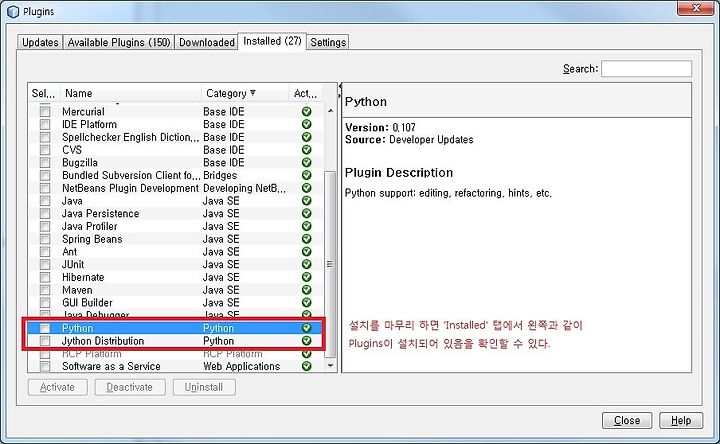The width and height of the screenshot is (720, 444).
Task: Tick the checkbox for IDE Platform
Action: click(x=45, y=124)
